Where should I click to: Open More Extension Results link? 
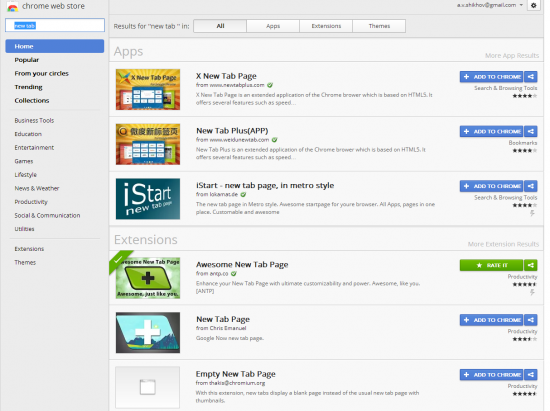(x=503, y=244)
